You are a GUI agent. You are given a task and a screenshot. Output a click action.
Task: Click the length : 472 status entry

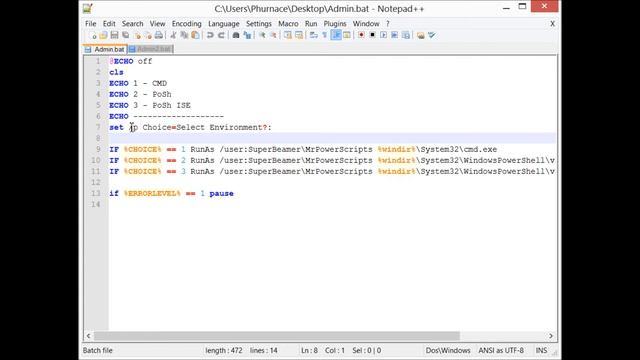click(224, 350)
